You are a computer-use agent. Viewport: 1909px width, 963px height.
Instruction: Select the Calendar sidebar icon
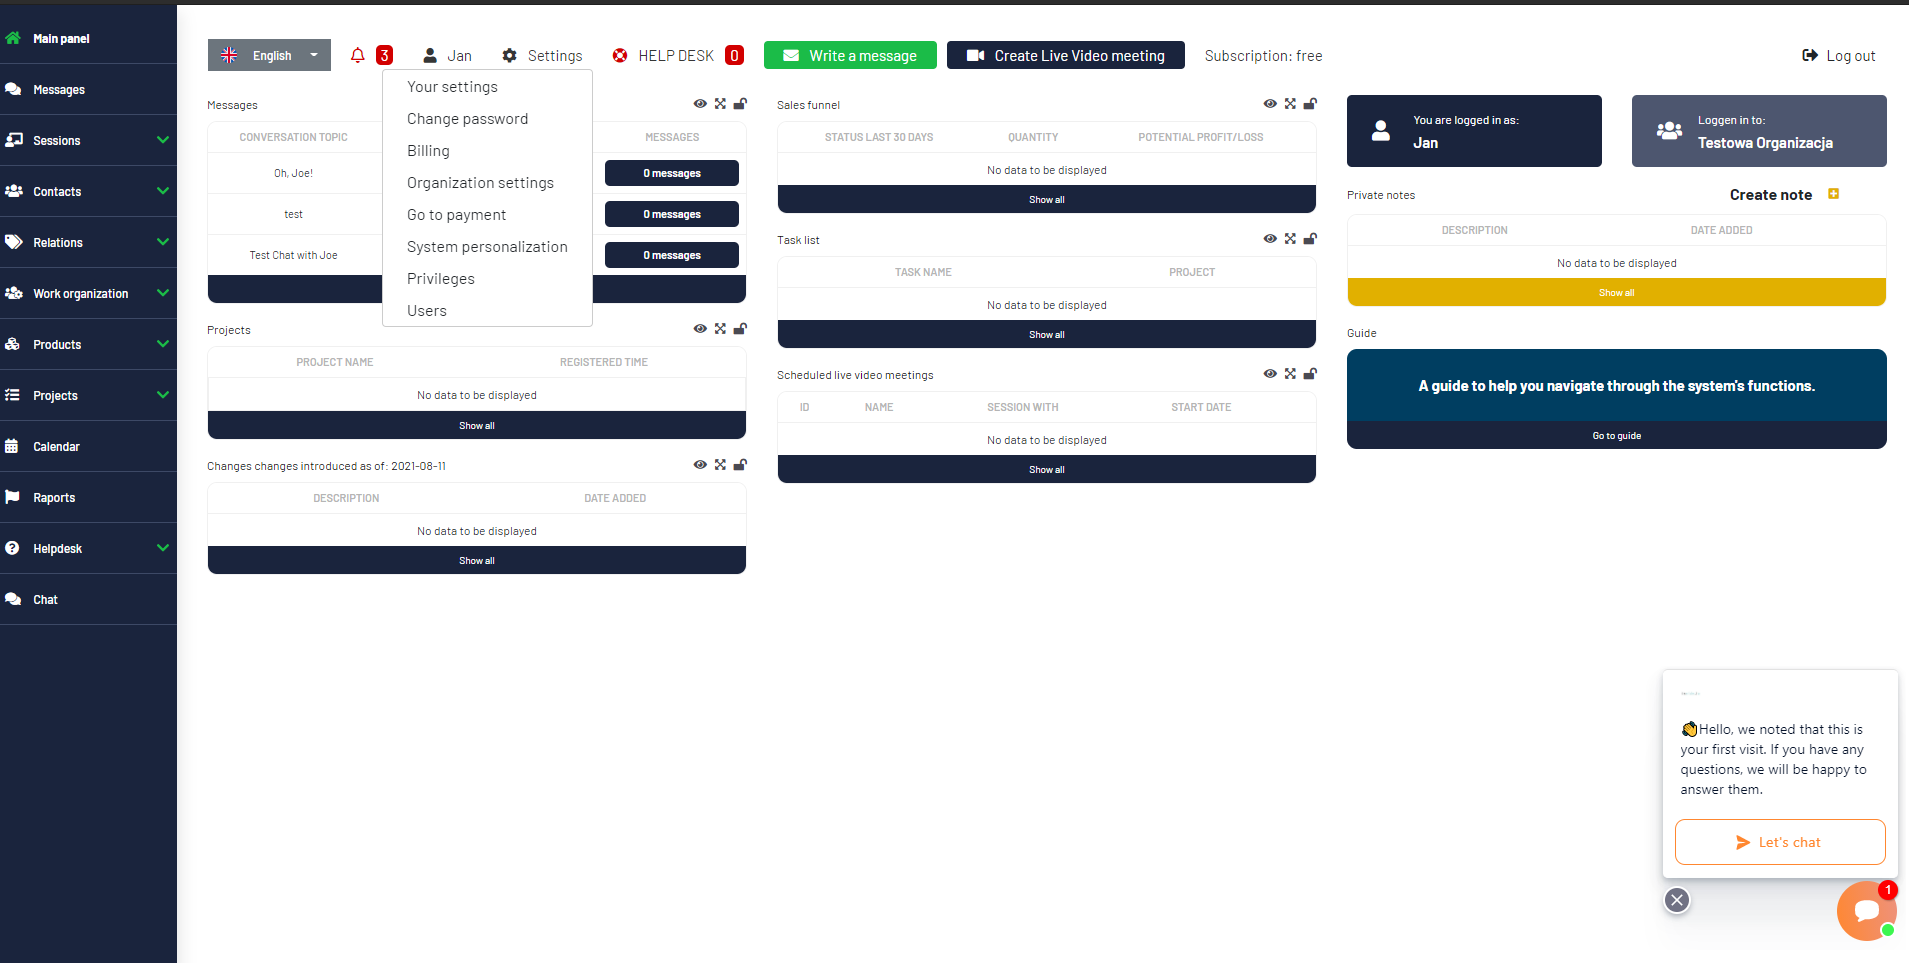(x=14, y=446)
